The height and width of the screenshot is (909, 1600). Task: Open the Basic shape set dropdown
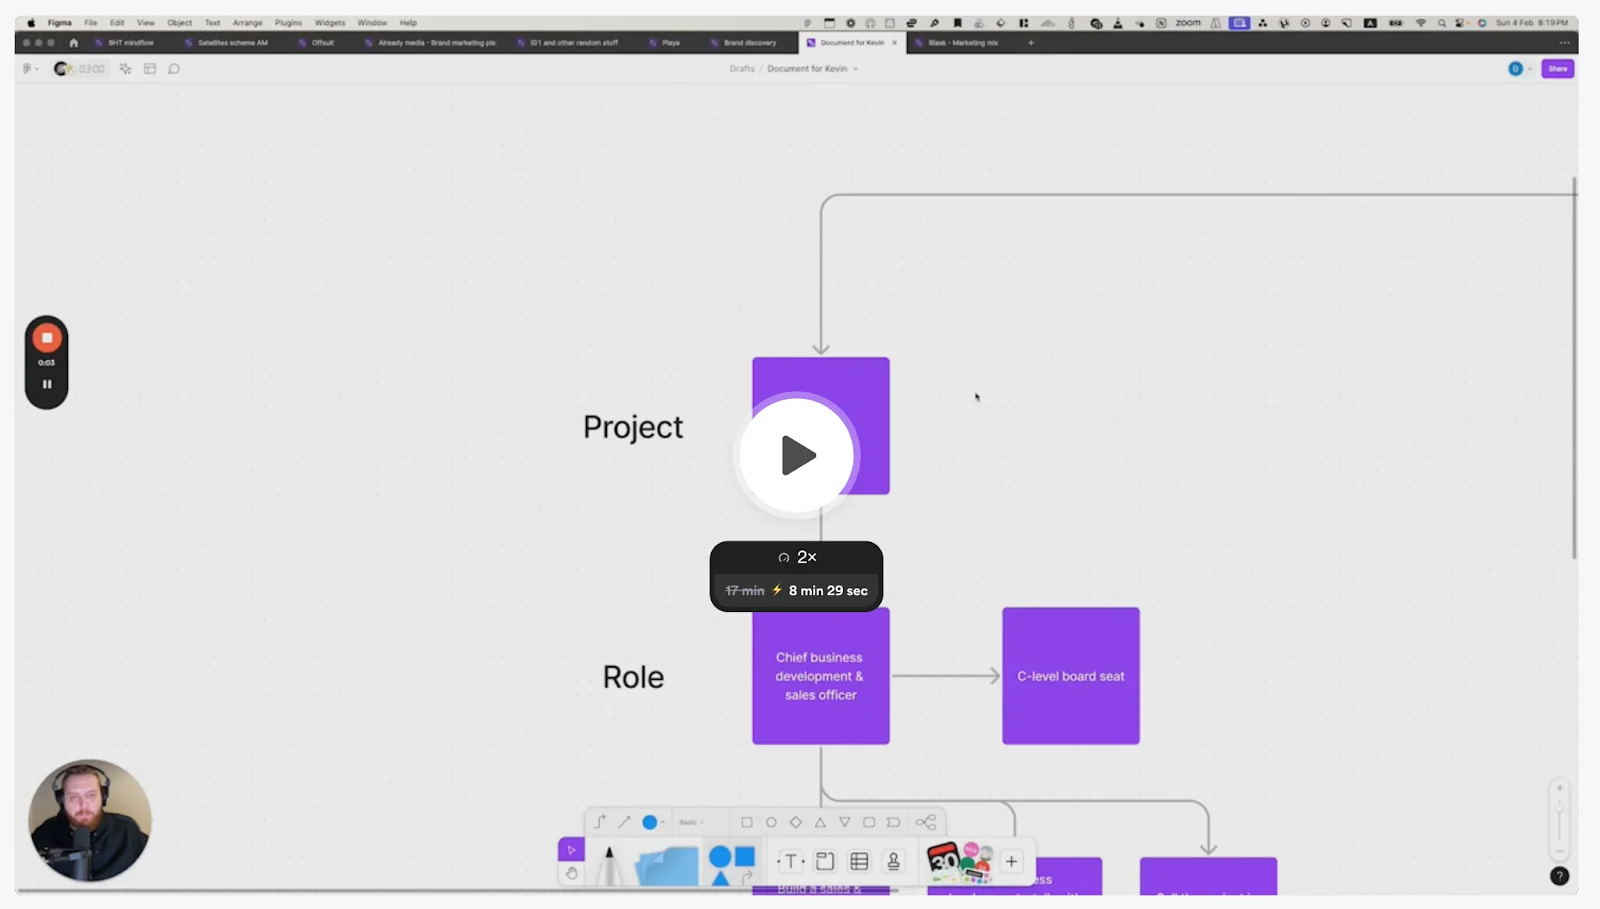[x=692, y=821]
